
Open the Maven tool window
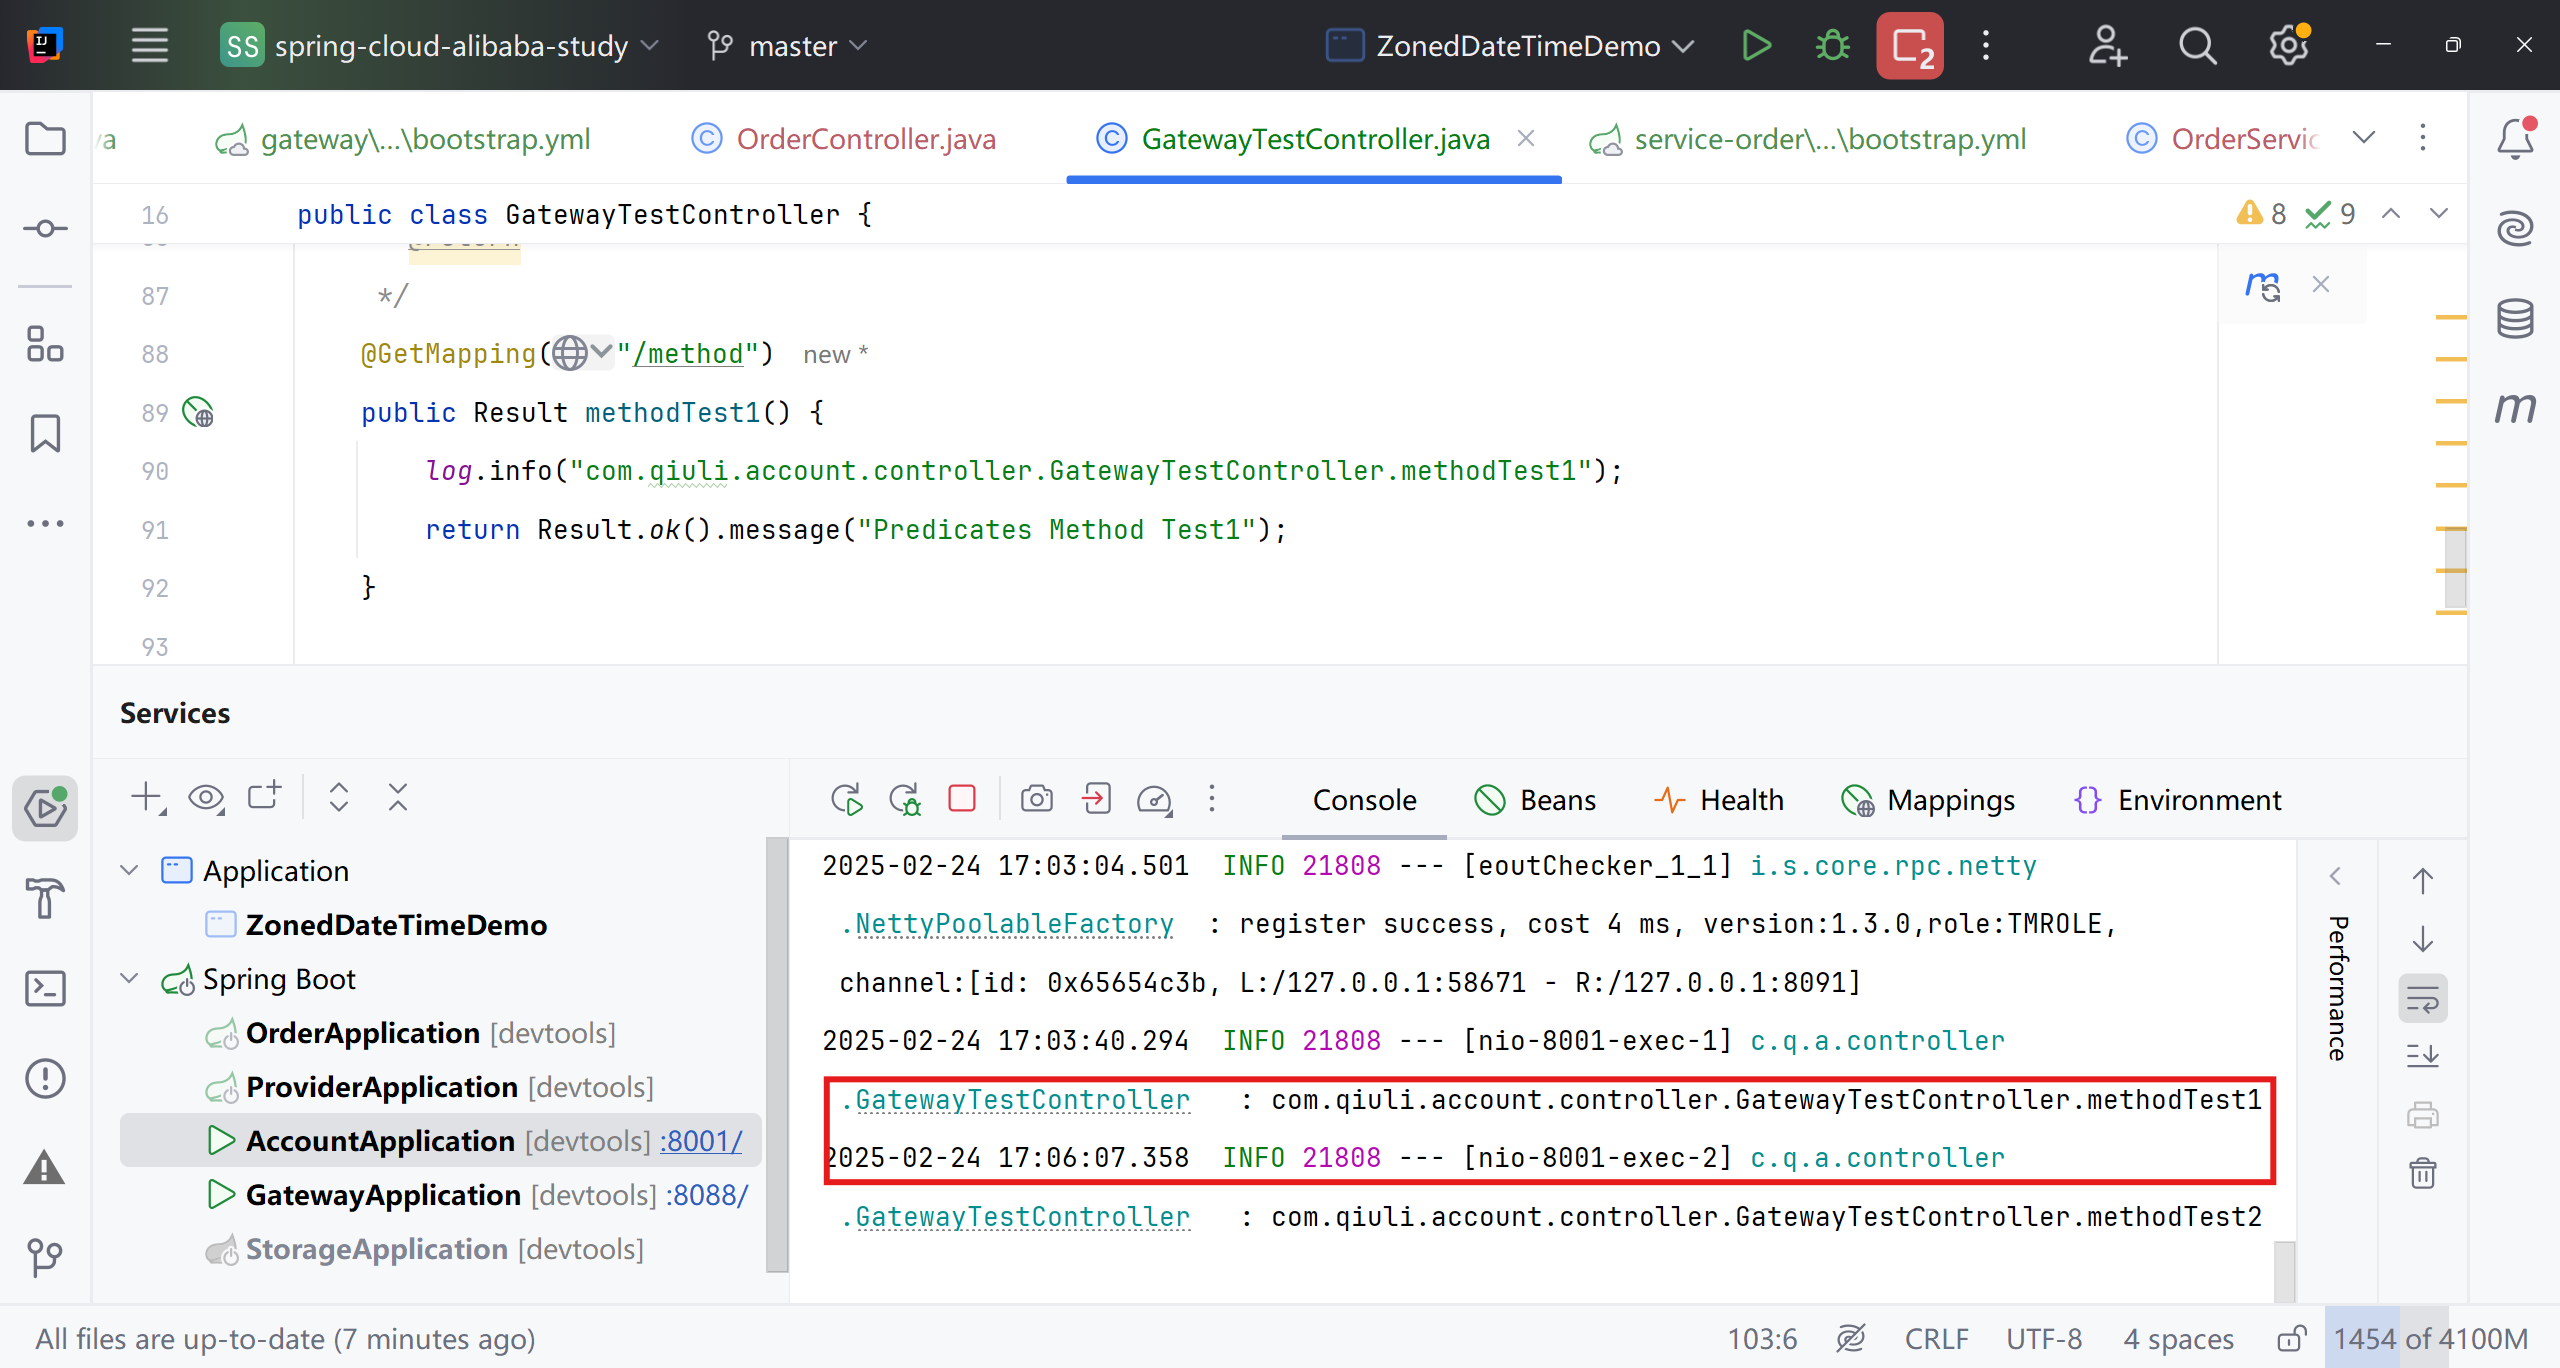click(2515, 408)
